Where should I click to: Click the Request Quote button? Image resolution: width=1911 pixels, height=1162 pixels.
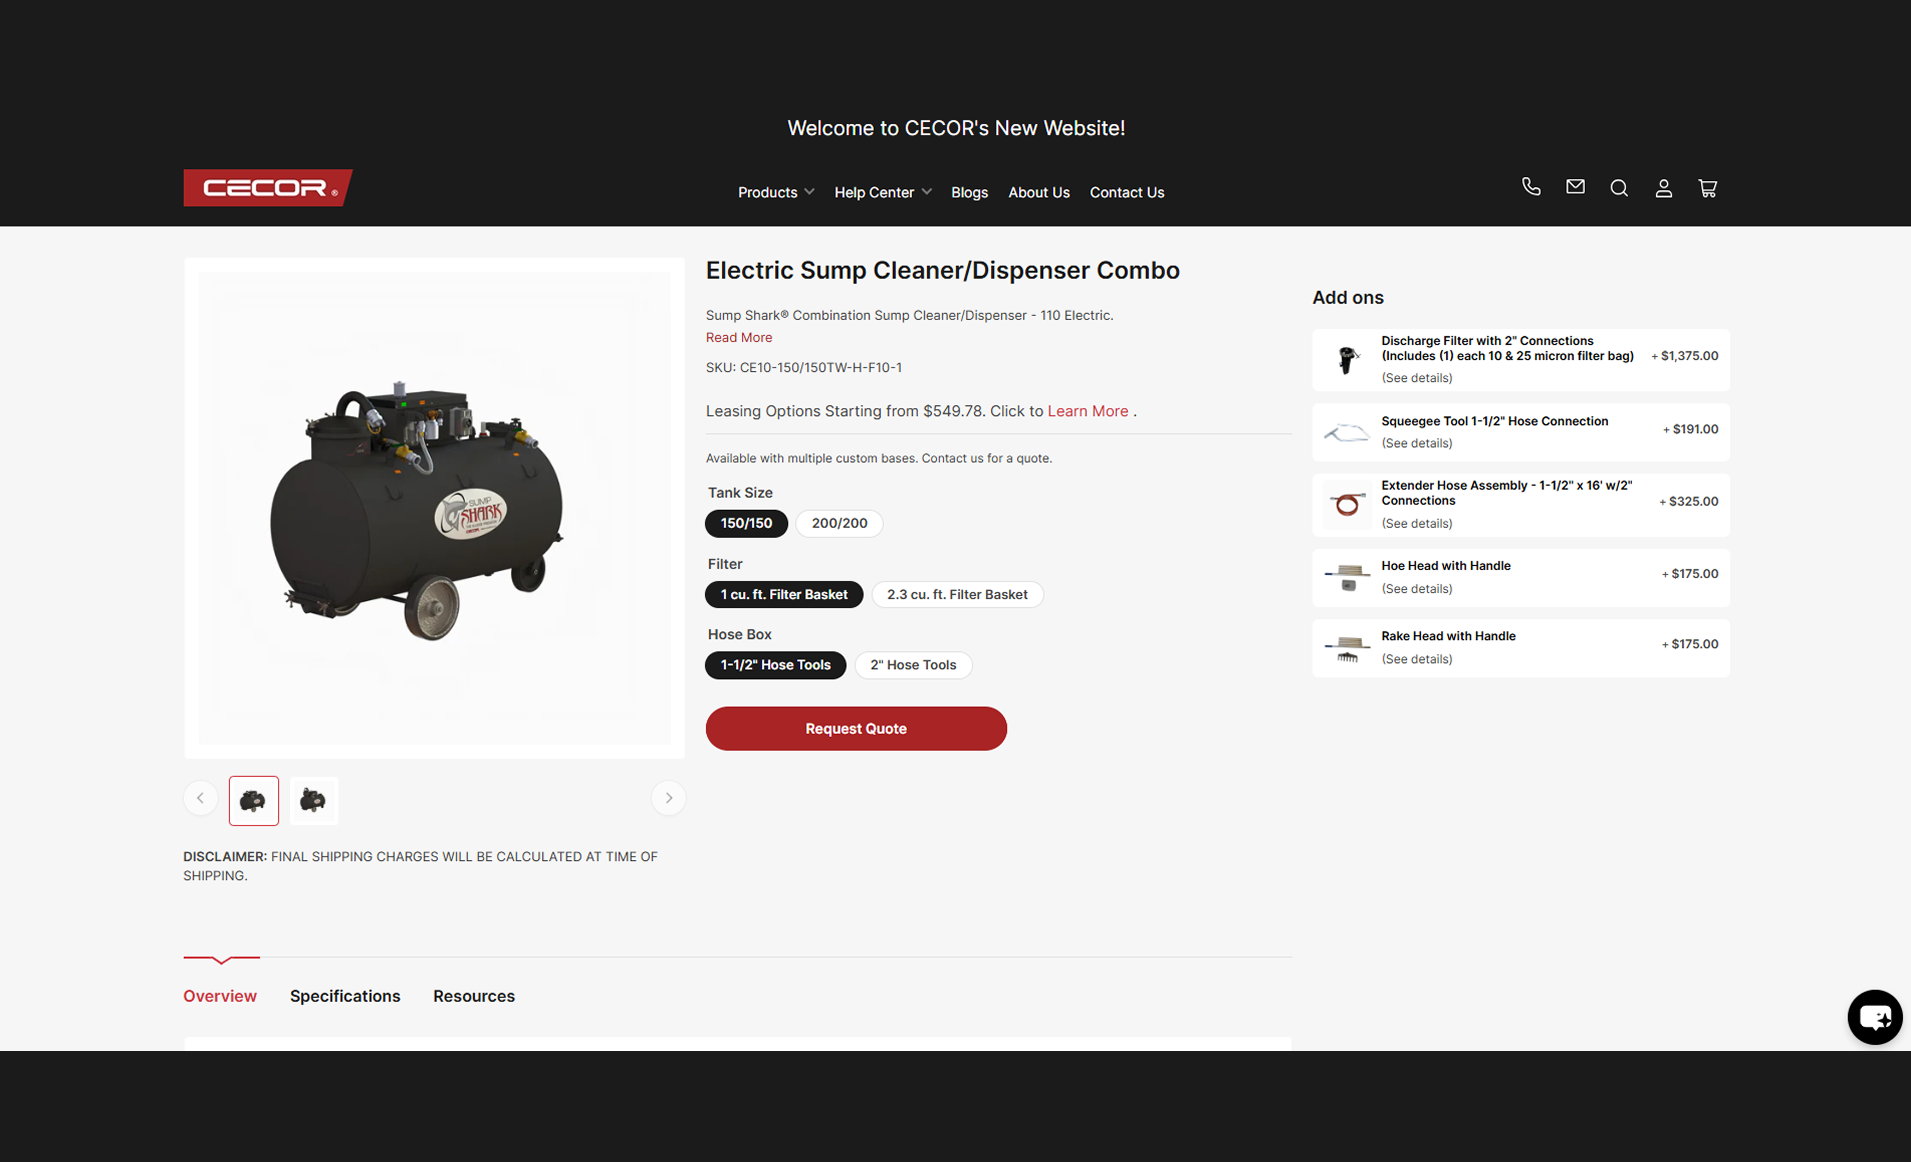(x=856, y=729)
